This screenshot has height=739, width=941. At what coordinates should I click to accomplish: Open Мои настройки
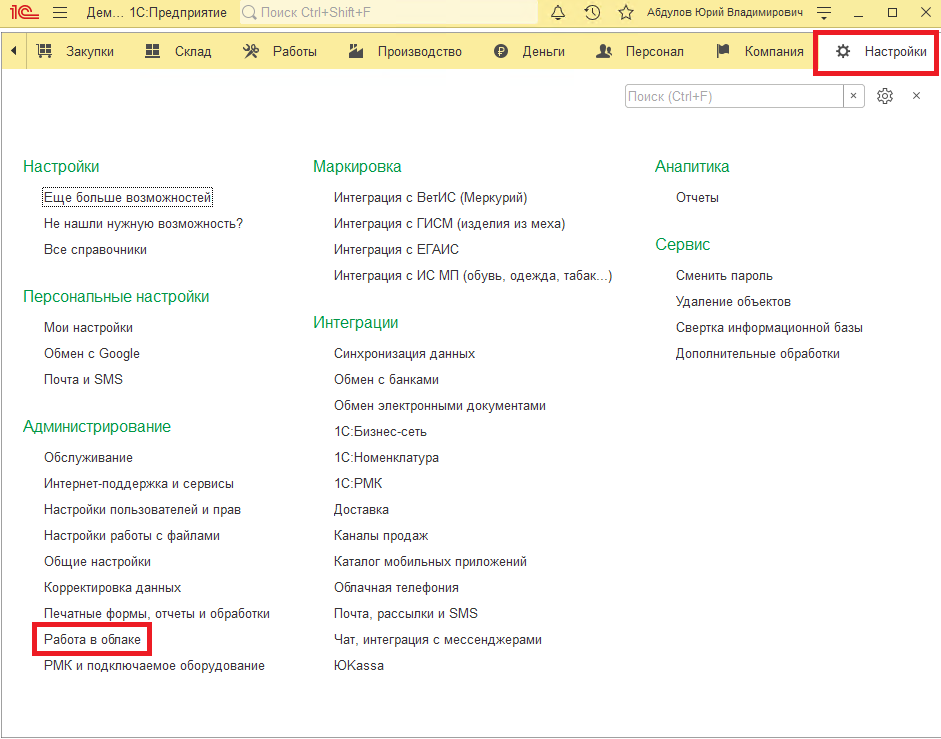(88, 327)
